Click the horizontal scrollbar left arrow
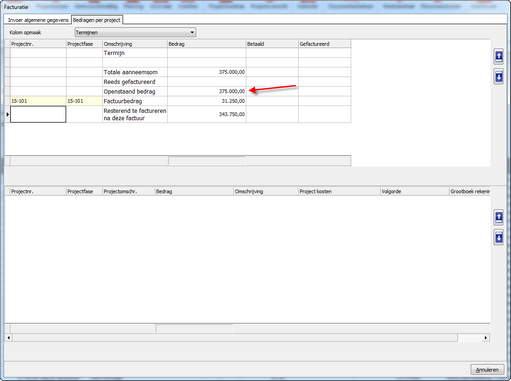Screen dimensions: 511x381 (9, 338)
